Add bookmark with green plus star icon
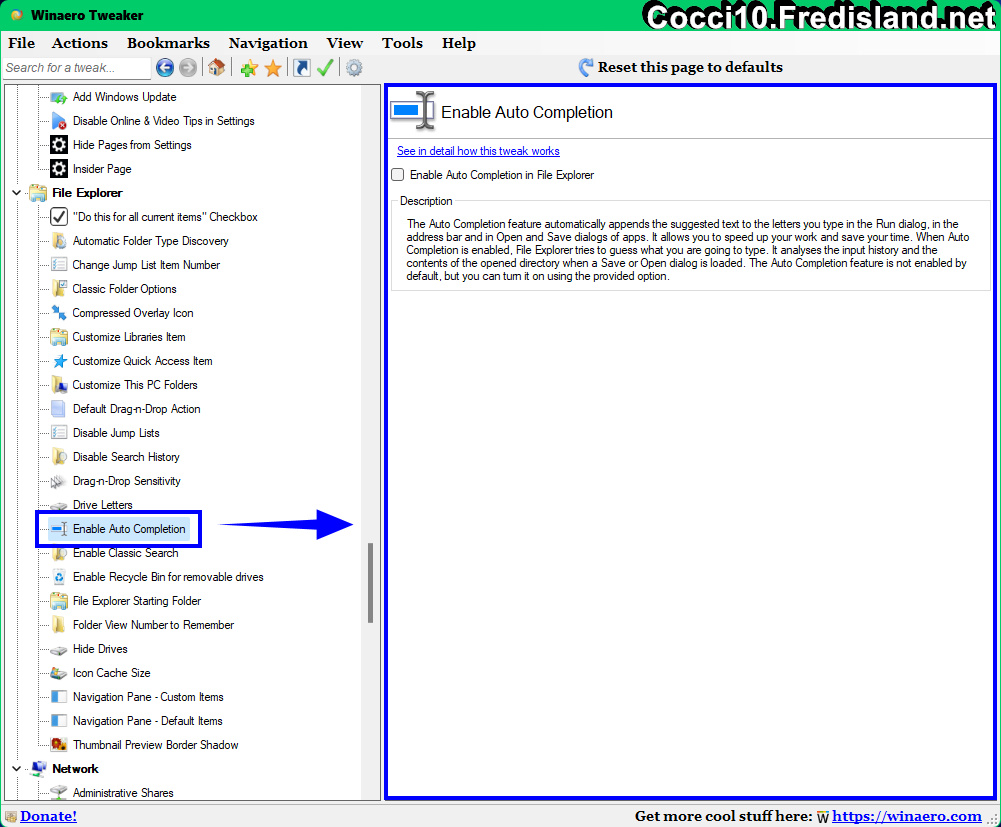This screenshot has height=827, width=1001. pyautogui.click(x=249, y=68)
